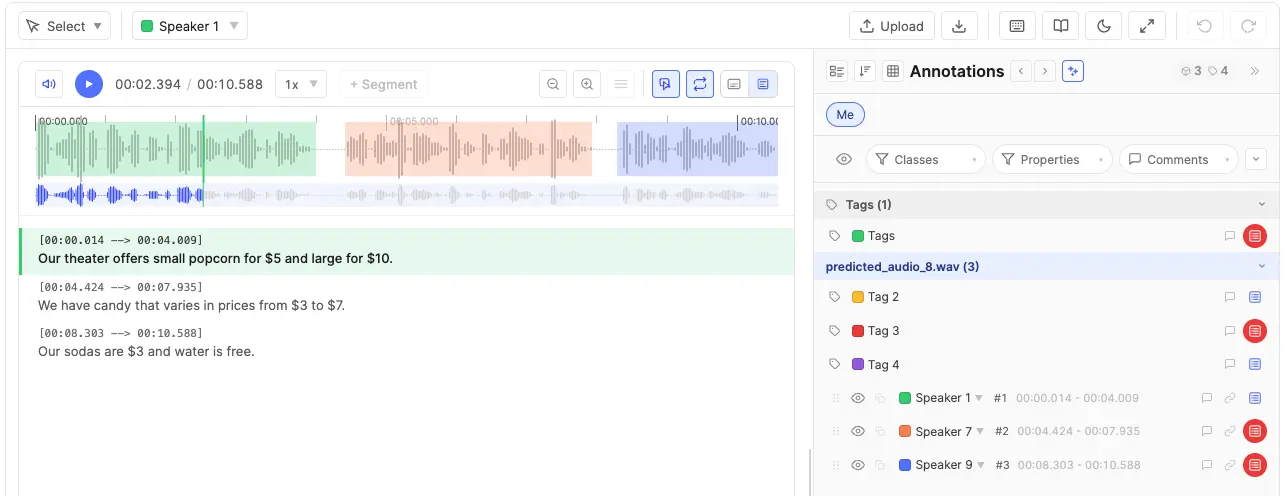Click the sparkle AI icon beside Annotations
This screenshot has height=496, width=1285.
1073,71
